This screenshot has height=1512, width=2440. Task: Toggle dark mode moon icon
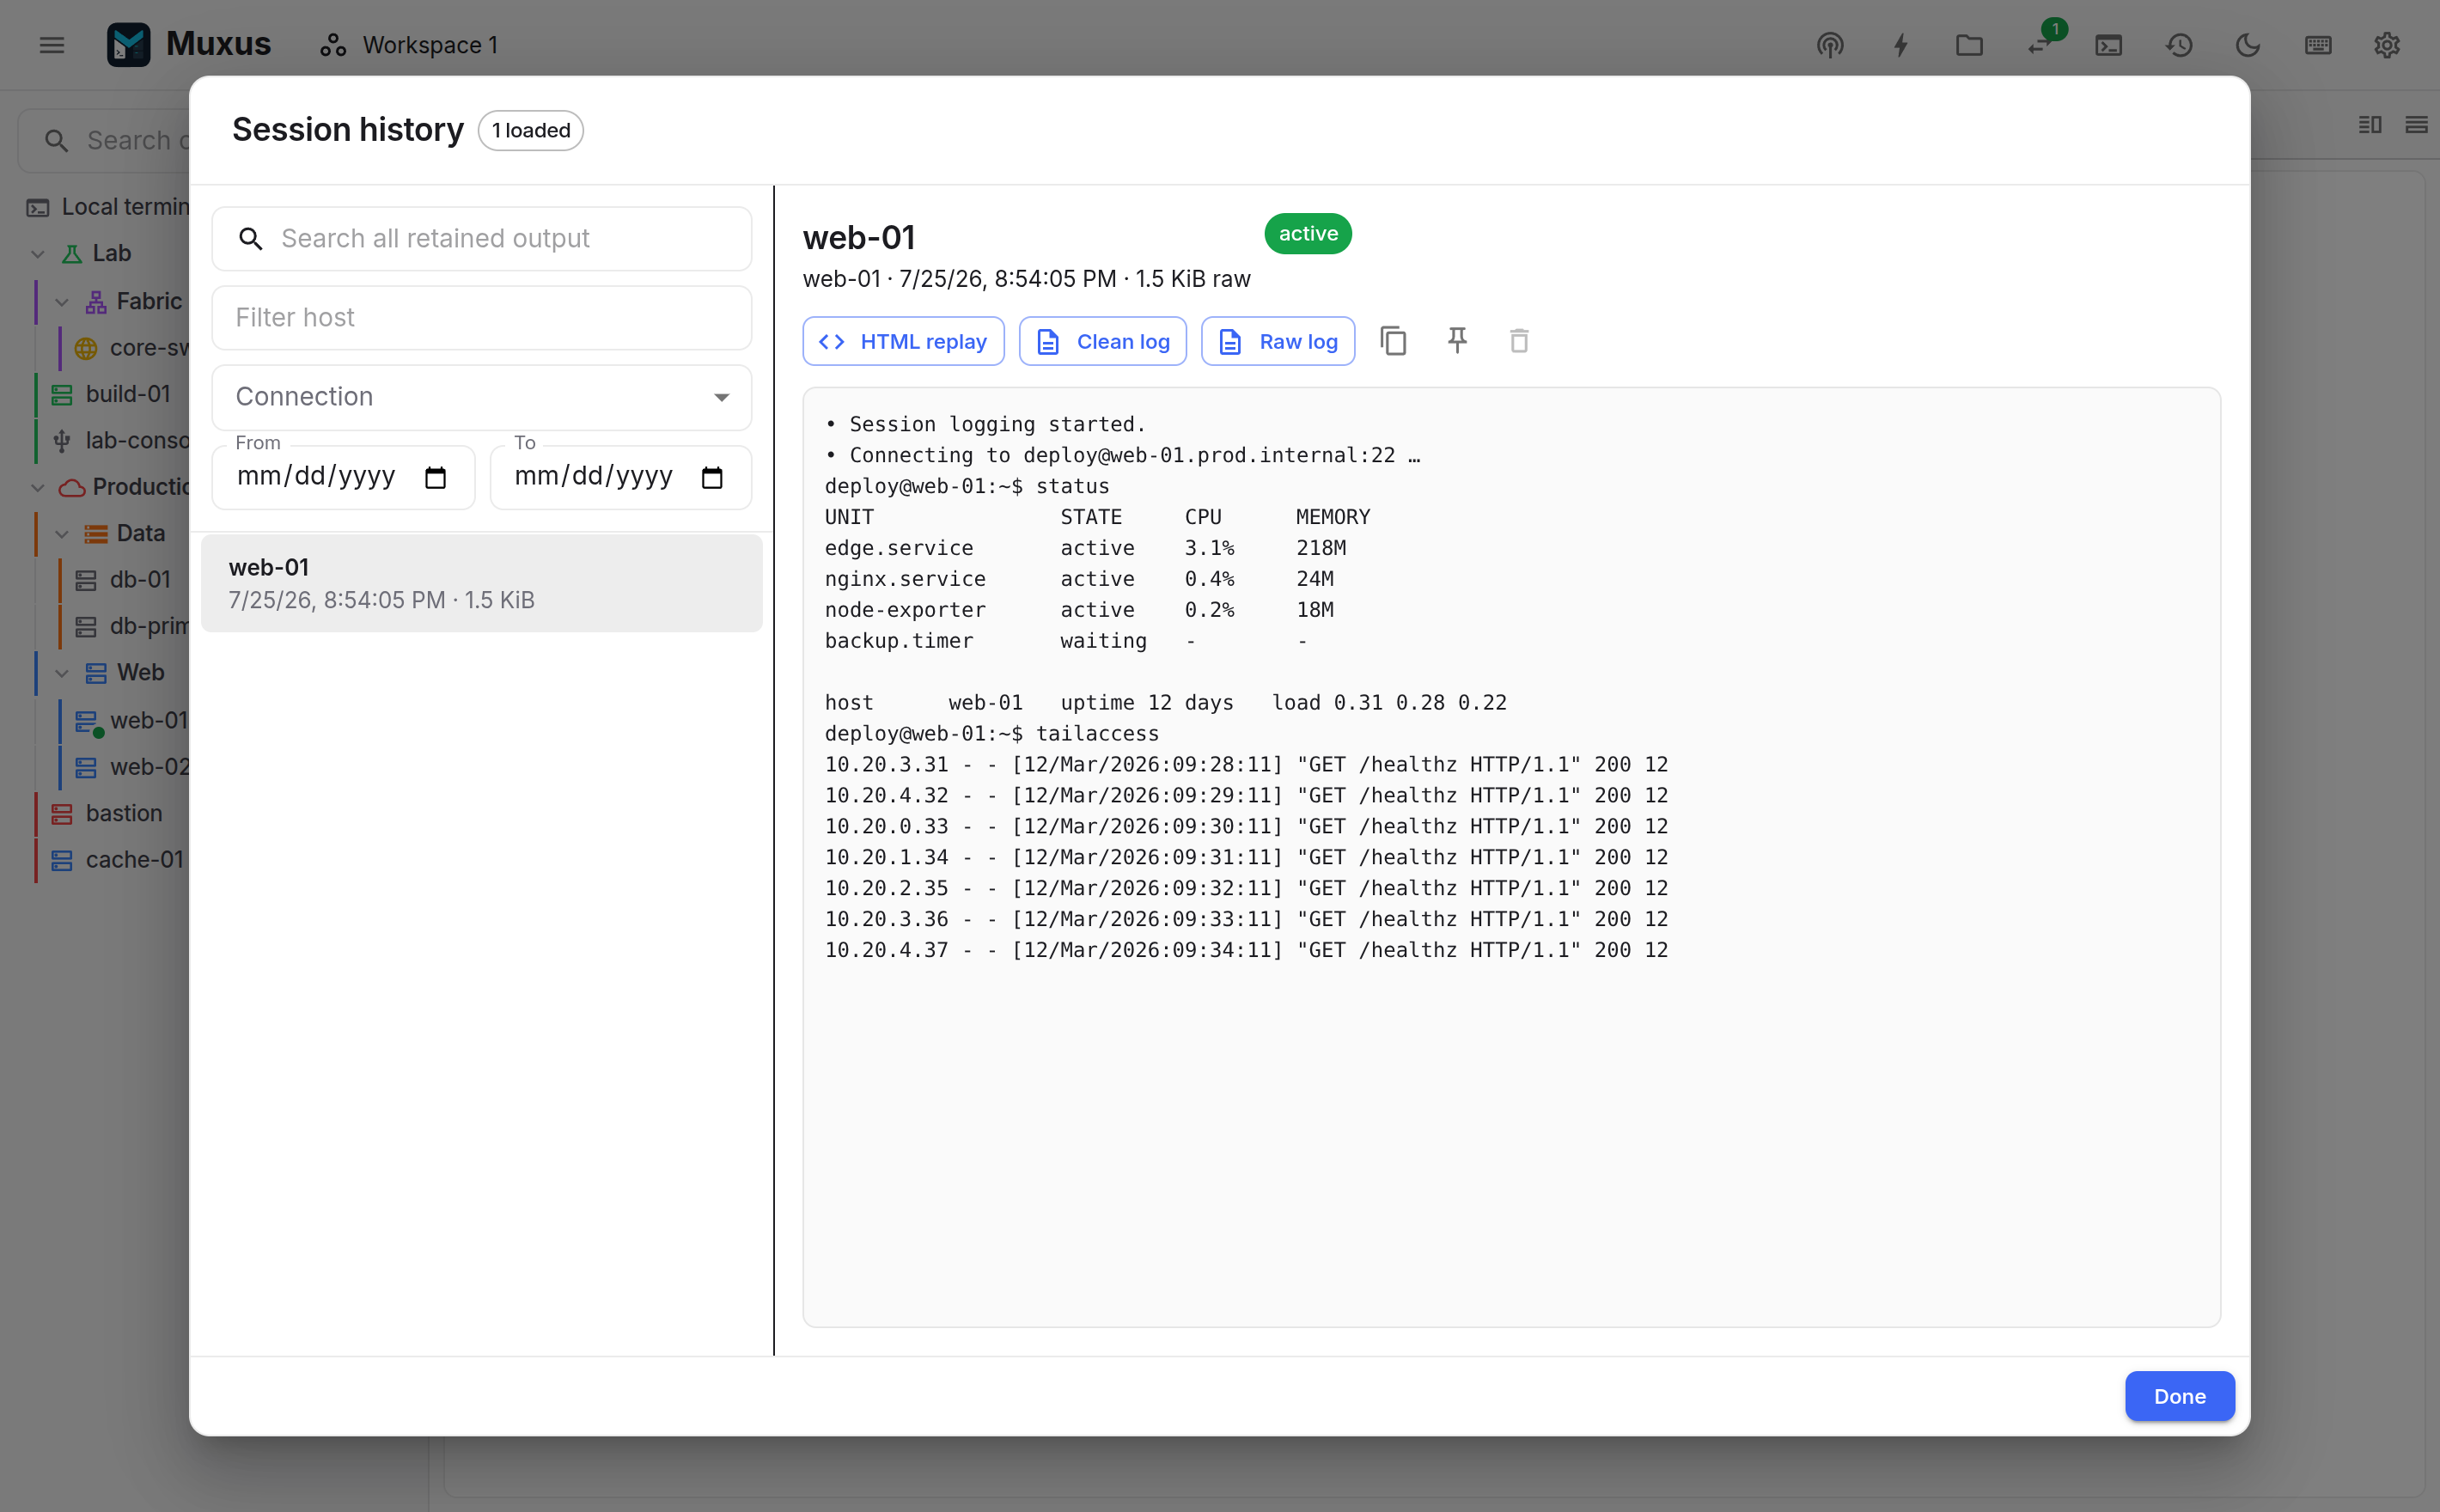[2248, 45]
